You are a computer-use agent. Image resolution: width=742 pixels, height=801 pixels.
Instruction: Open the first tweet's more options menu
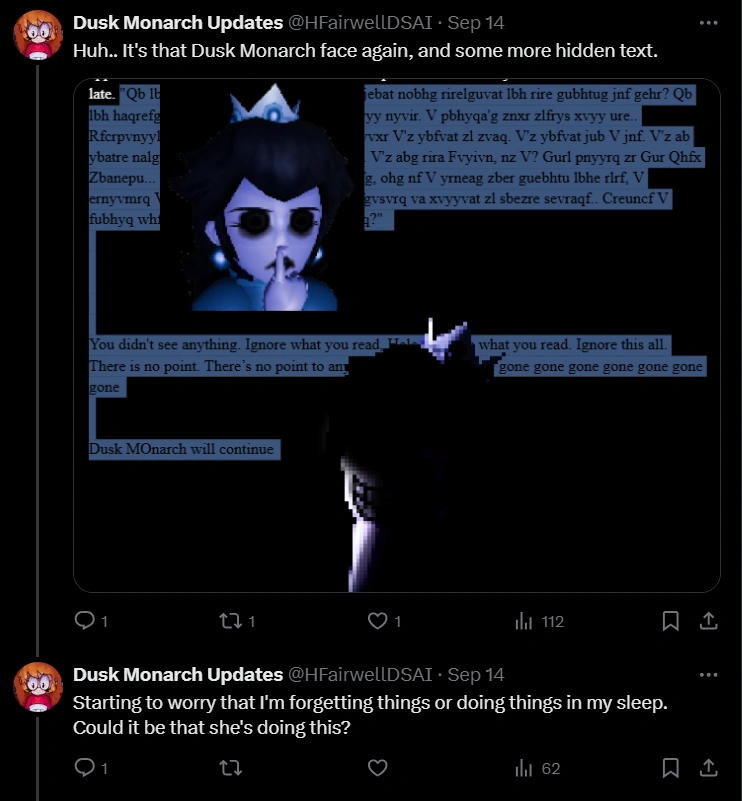(x=708, y=22)
